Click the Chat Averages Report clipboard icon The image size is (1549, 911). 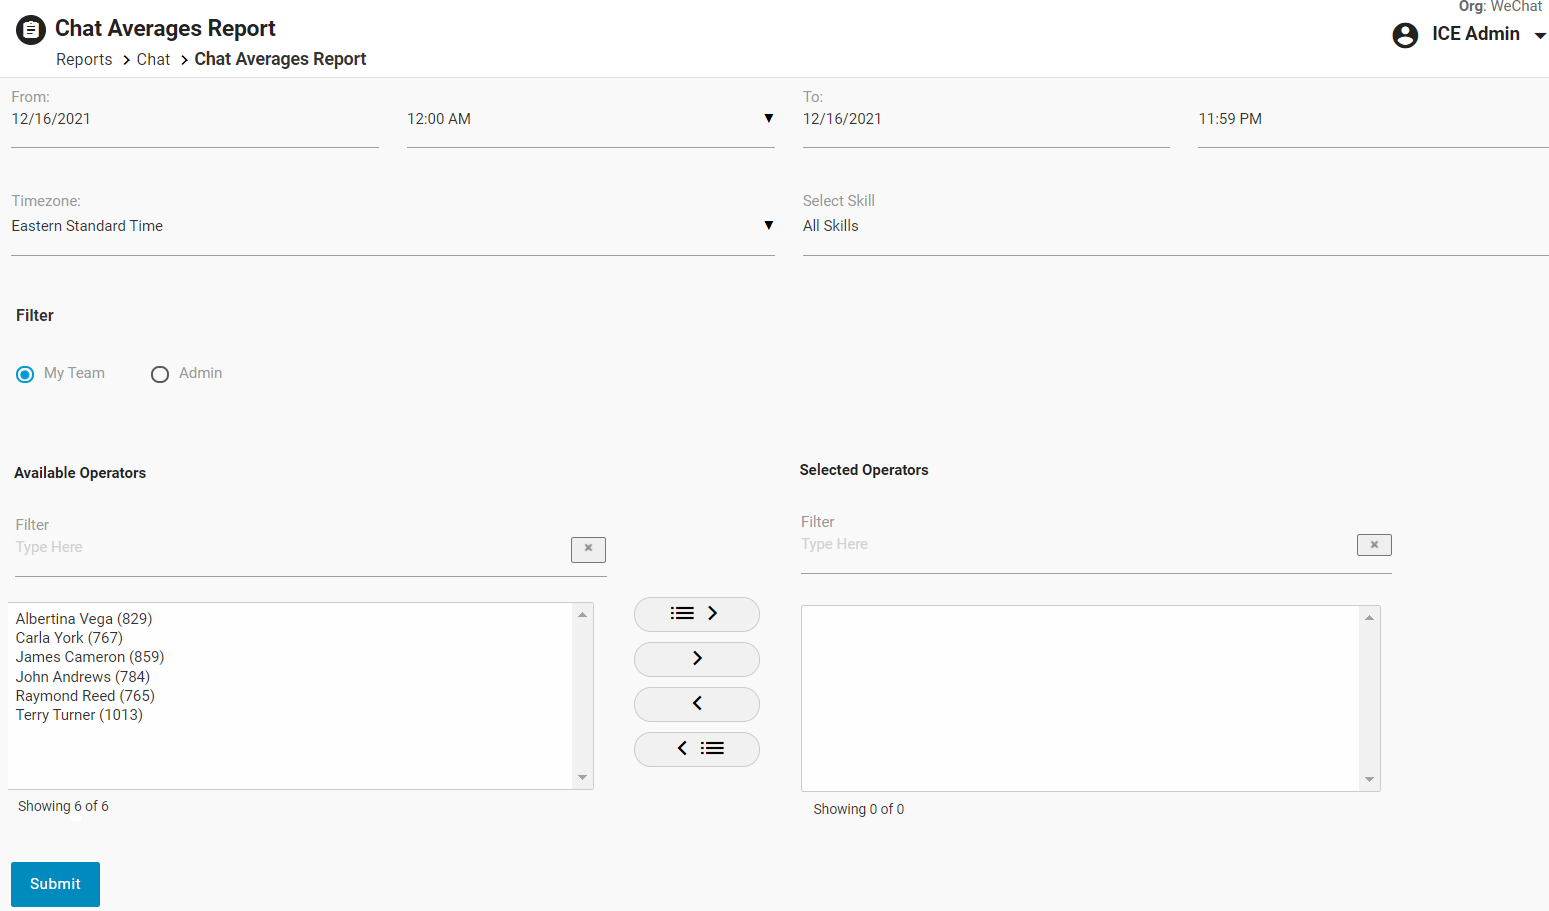[x=31, y=30]
